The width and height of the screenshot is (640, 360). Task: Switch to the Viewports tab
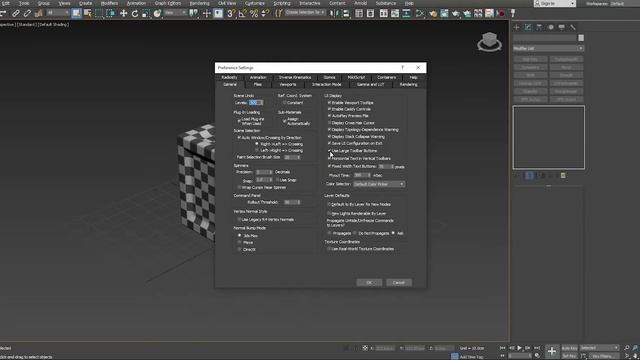pyautogui.click(x=288, y=84)
